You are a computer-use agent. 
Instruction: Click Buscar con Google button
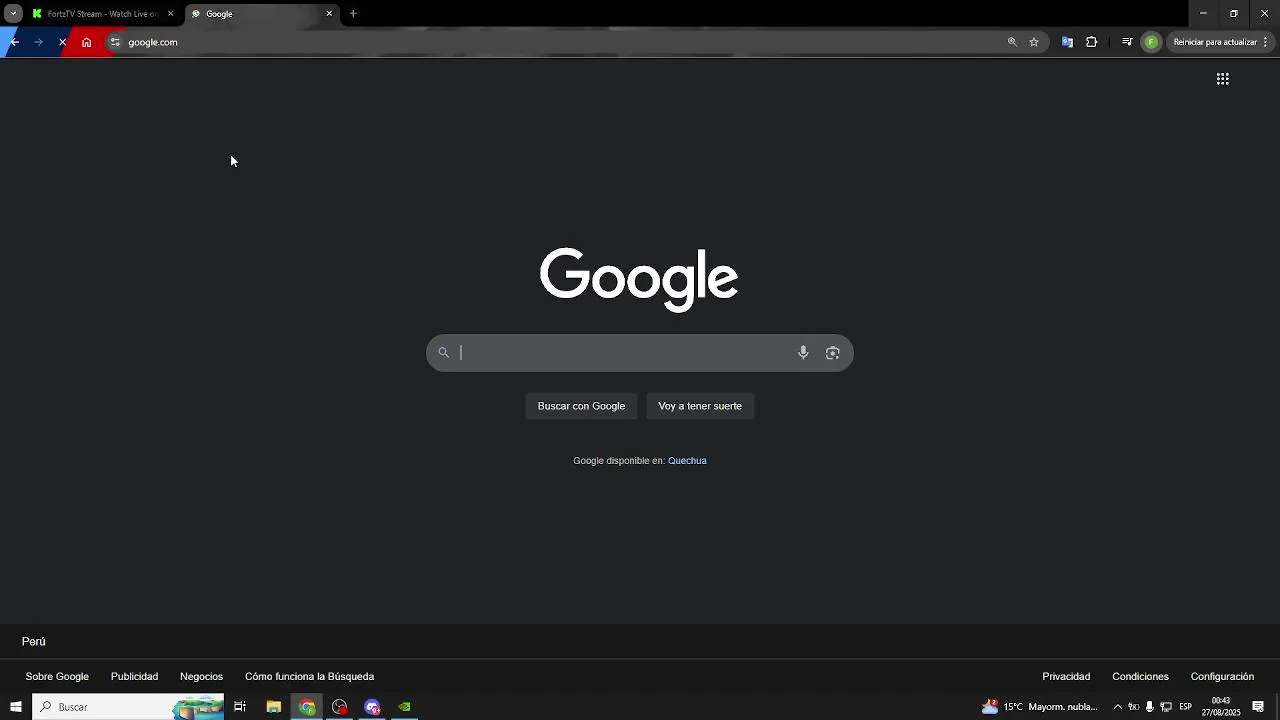pyautogui.click(x=581, y=406)
